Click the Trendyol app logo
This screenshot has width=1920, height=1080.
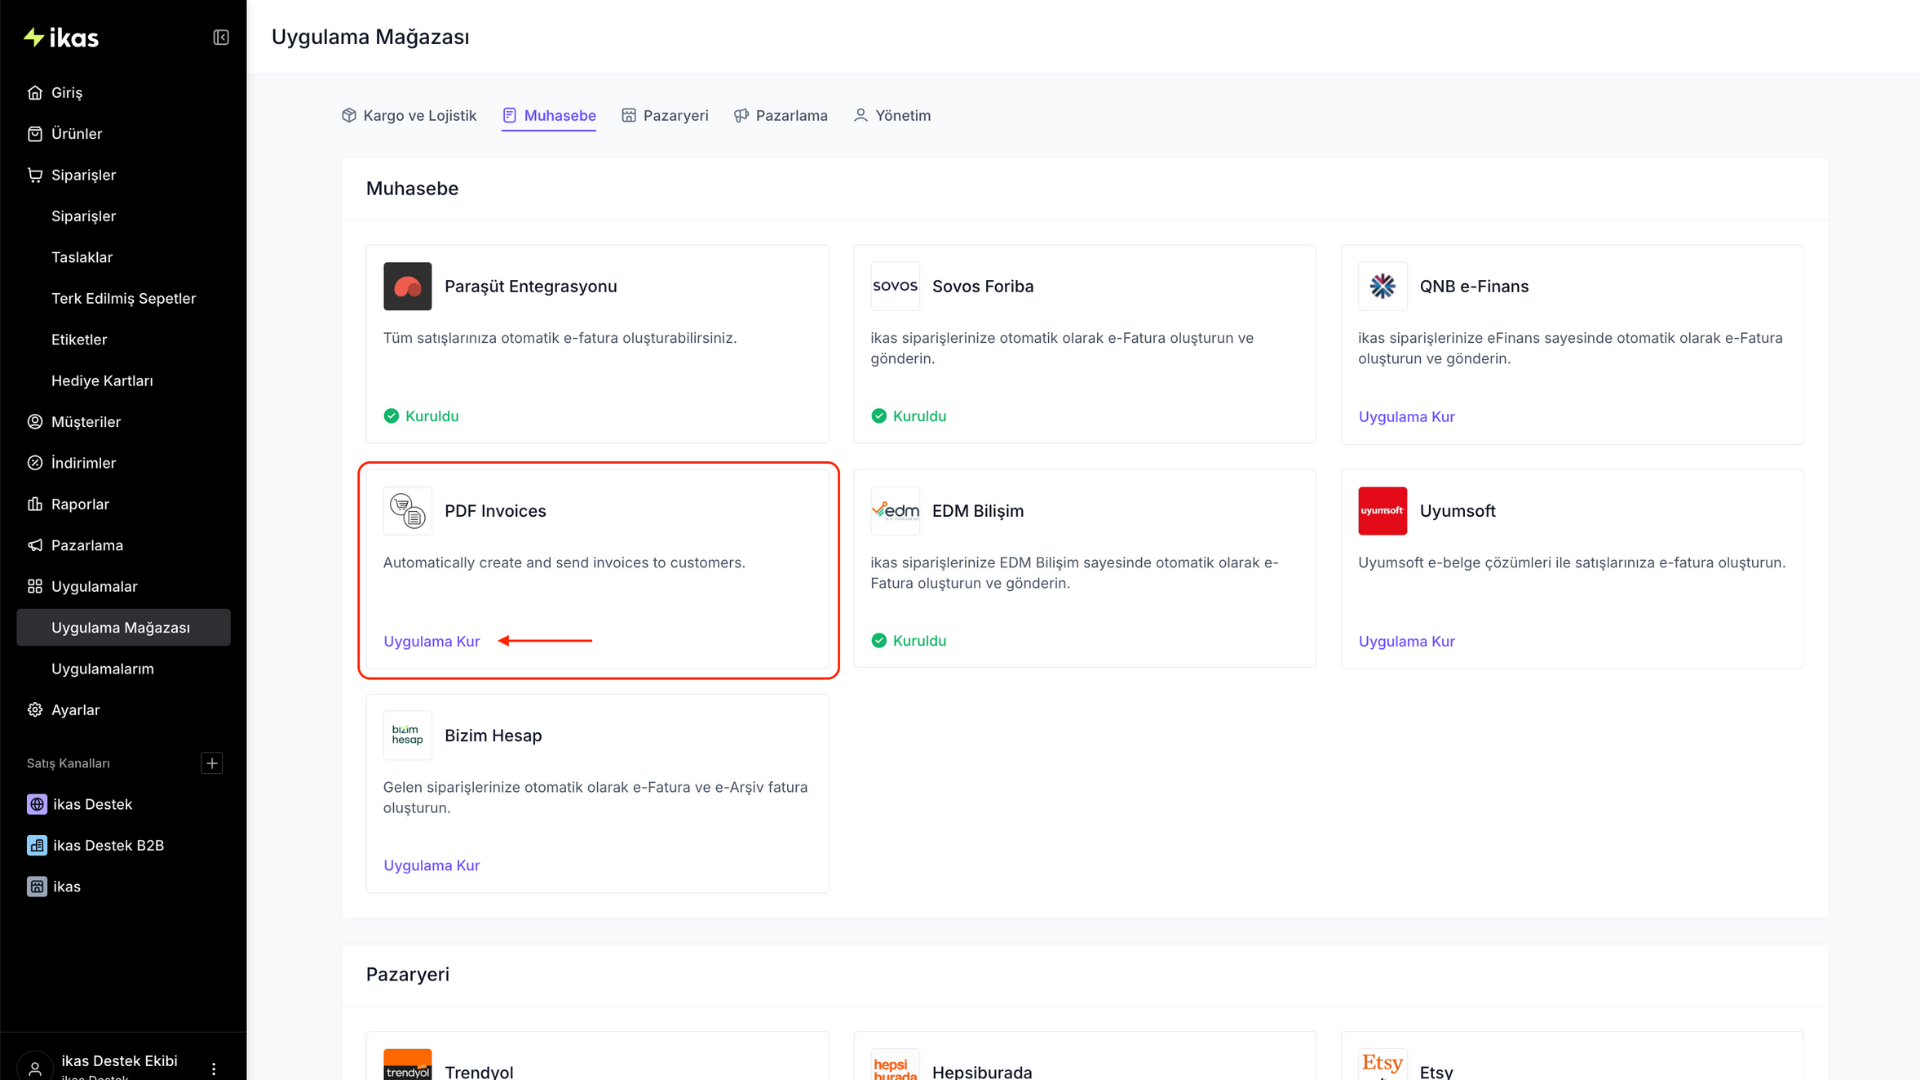(407, 1066)
